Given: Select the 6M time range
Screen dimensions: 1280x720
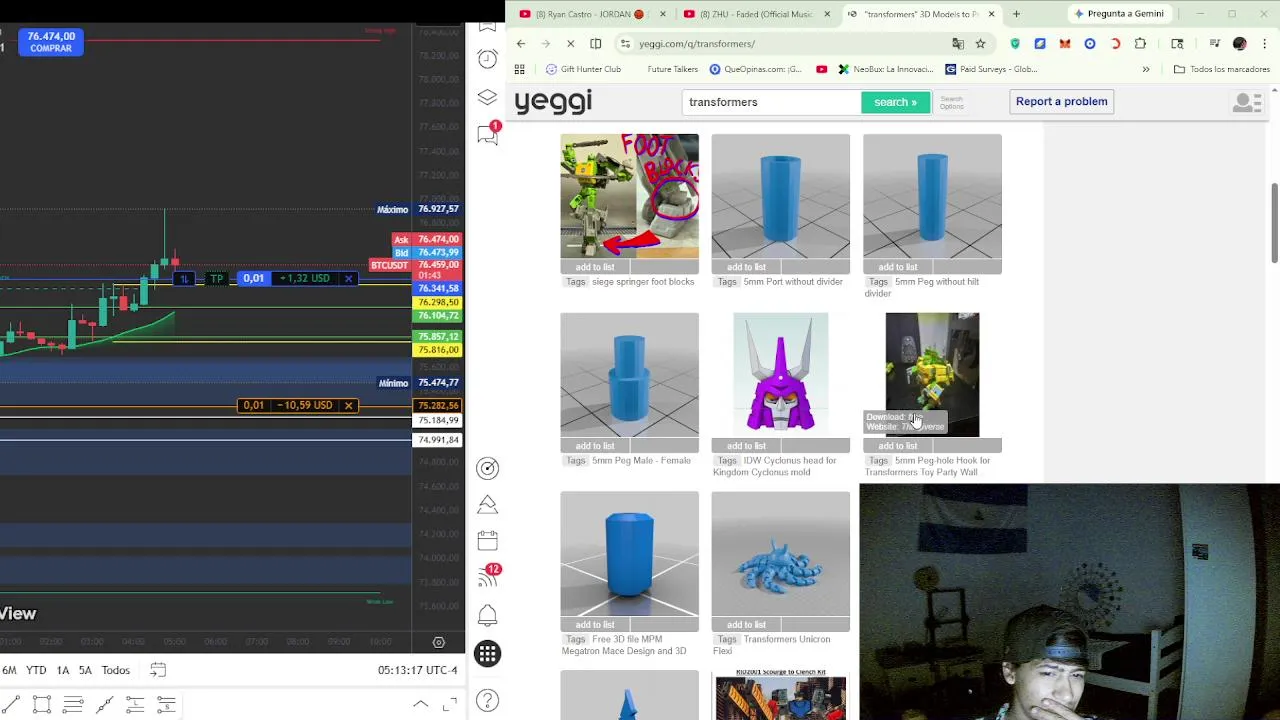Looking at the screenshot, I should pyautogui.click(x=9, y=670).
